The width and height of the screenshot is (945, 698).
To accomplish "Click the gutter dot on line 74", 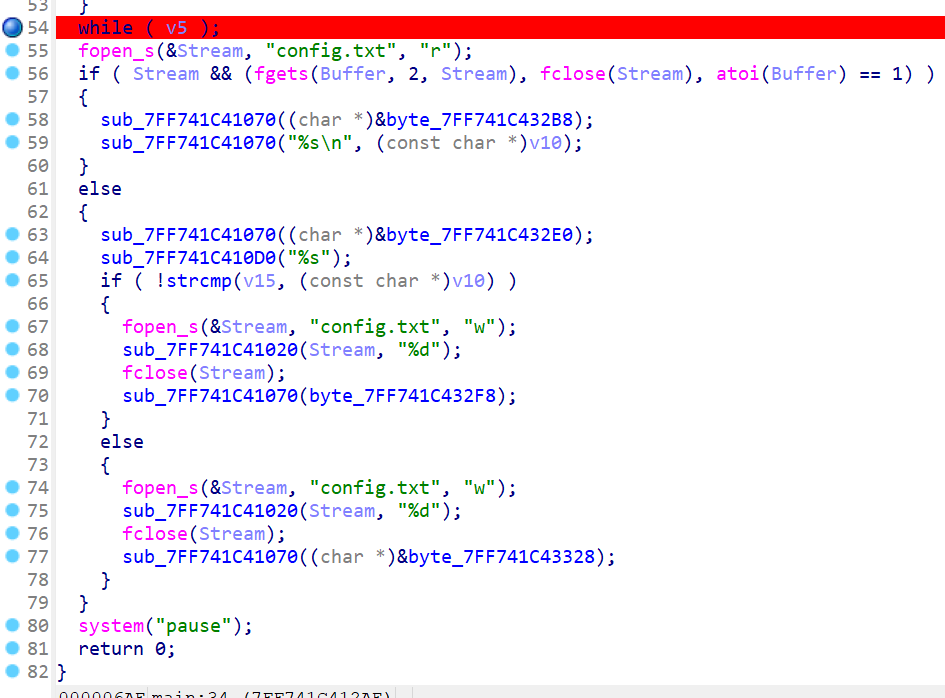I will 12,487.
